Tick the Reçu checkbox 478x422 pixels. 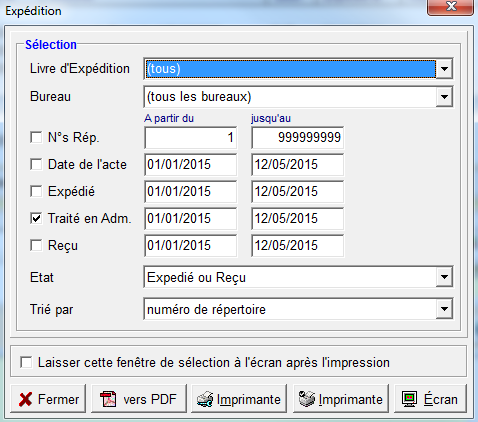click(36, 245)
